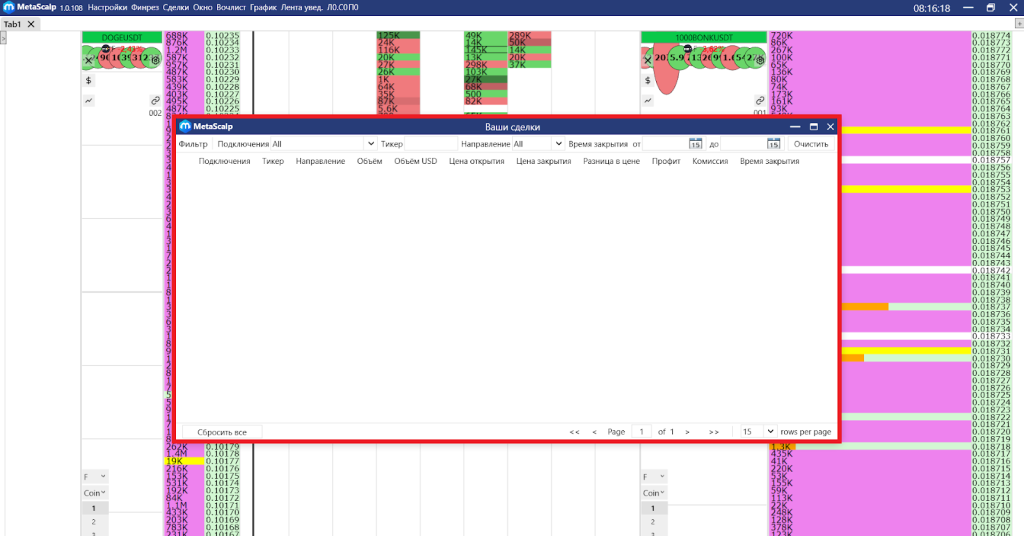Open the Лента увед. menu

(x=302, y=8)
